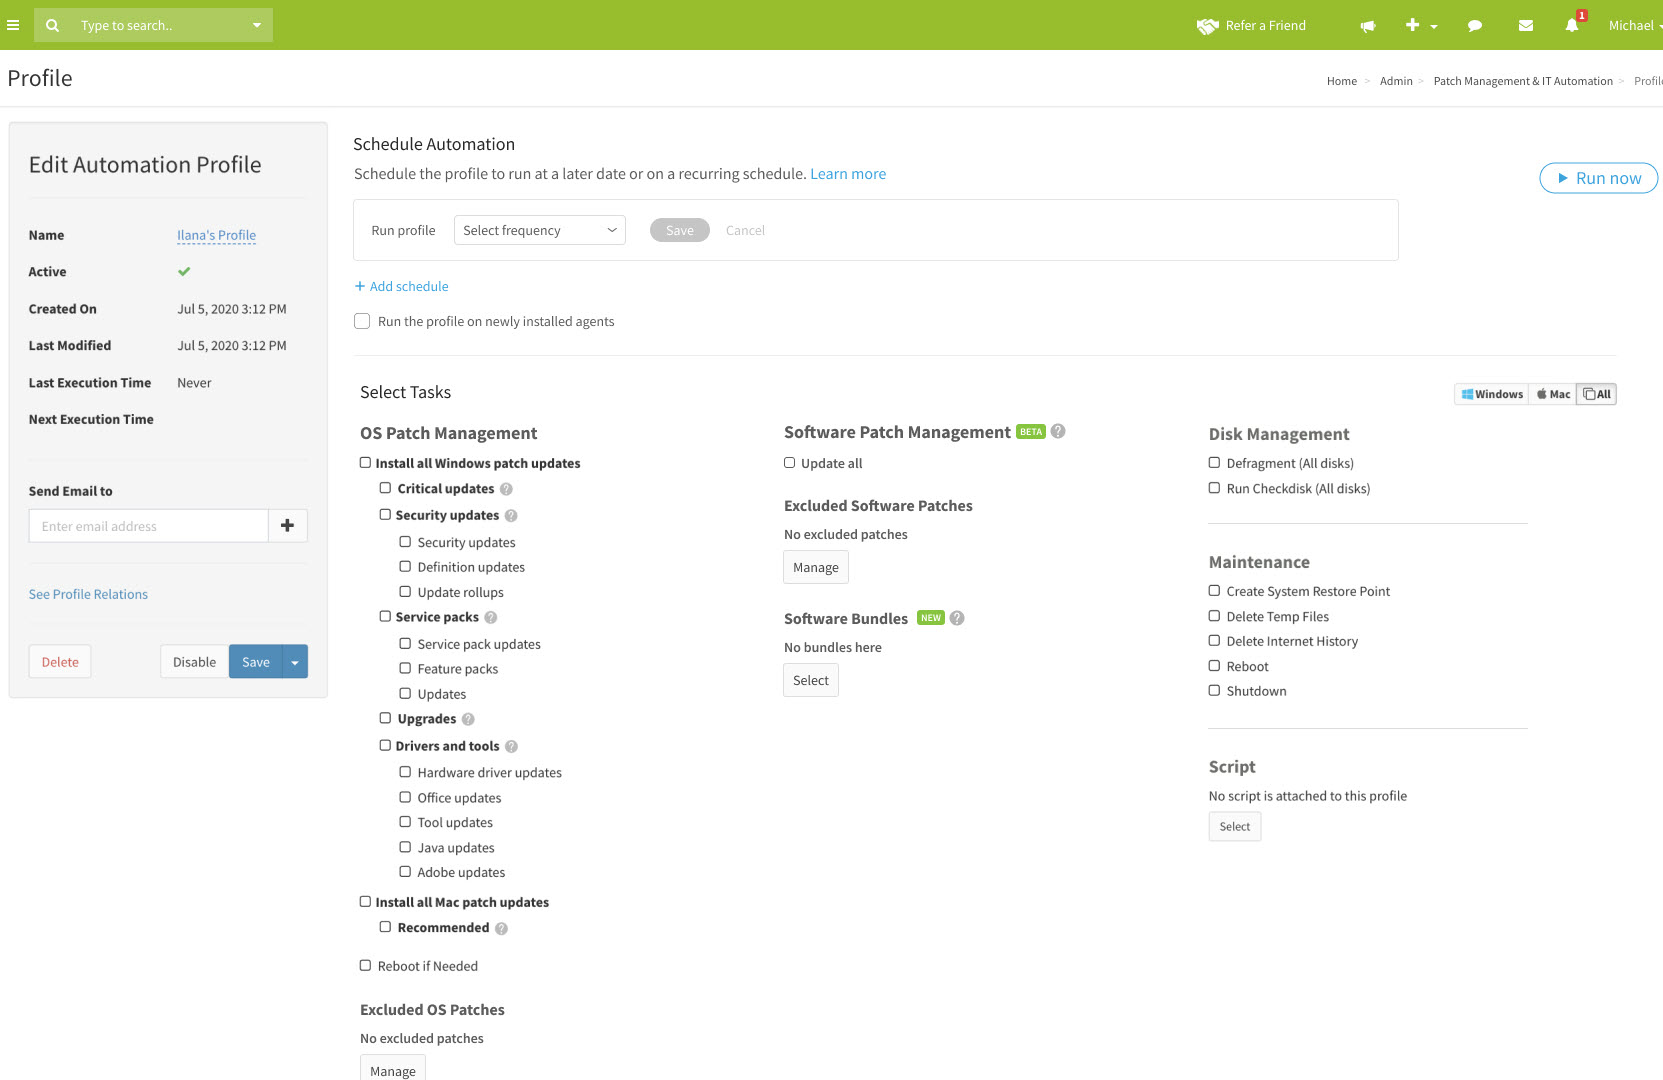
Task: Open the Select frequency dropdown
Action: pyautogui.click(x=540, y=230)
